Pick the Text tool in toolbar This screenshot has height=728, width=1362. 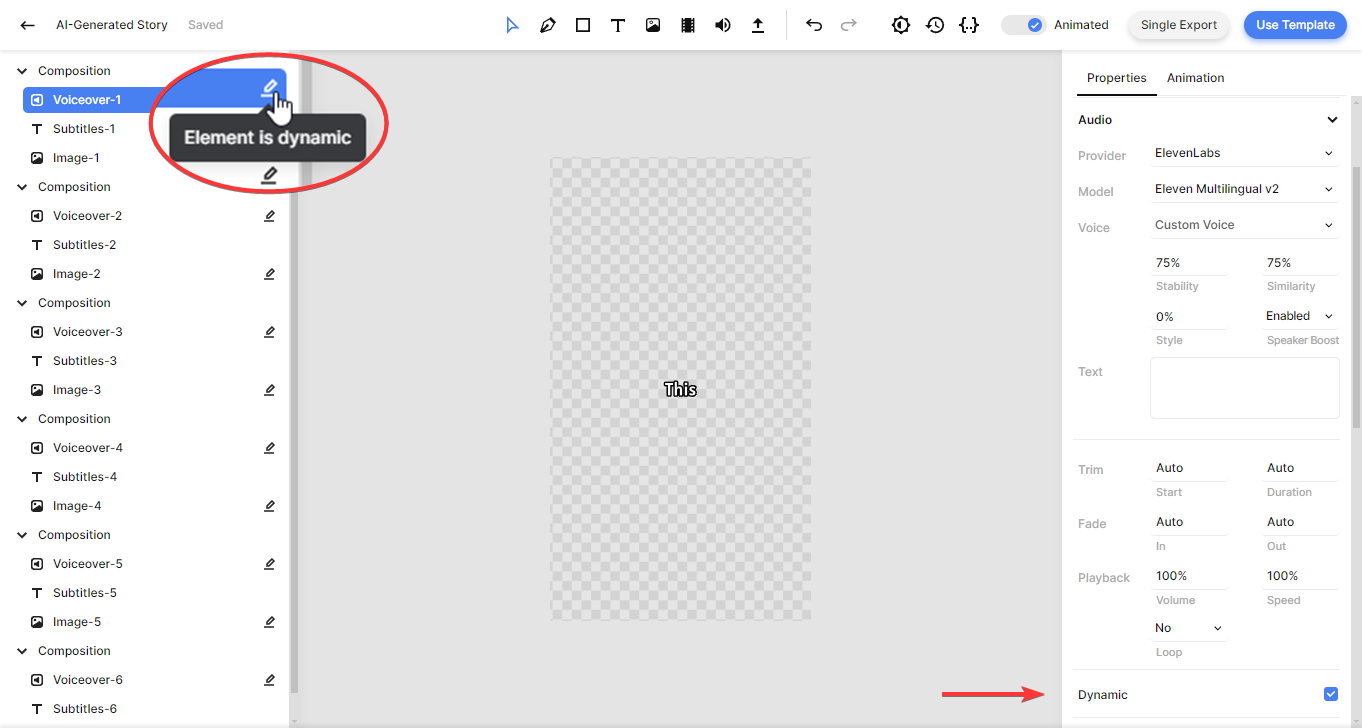click(x=618, y=25)
